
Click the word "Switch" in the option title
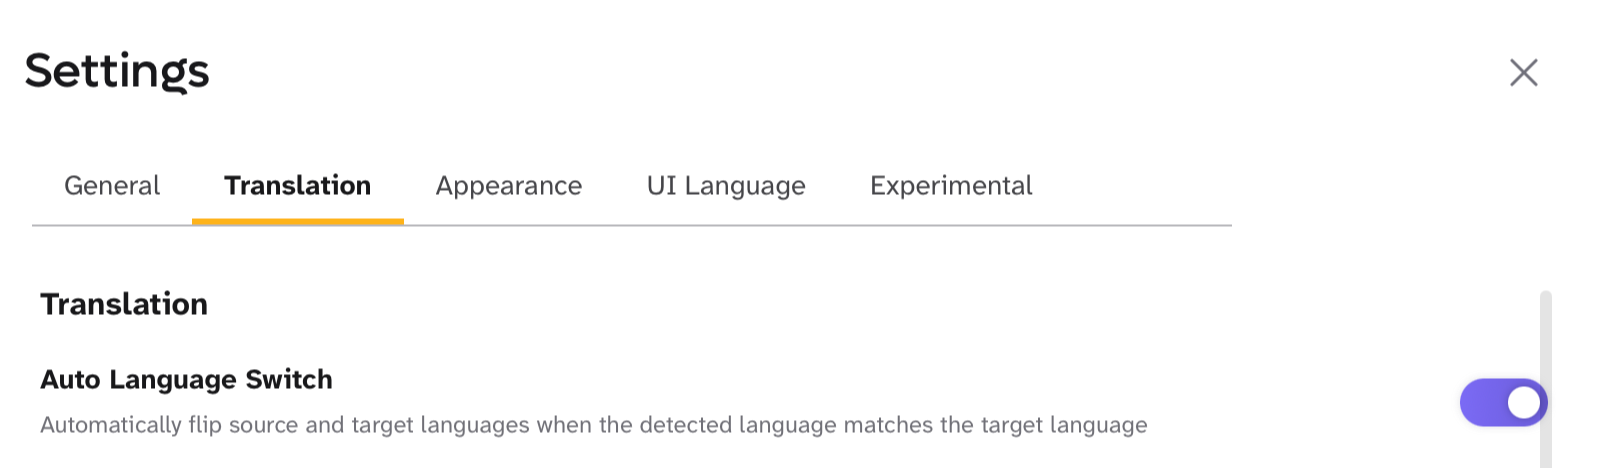[x=289, y=380]
